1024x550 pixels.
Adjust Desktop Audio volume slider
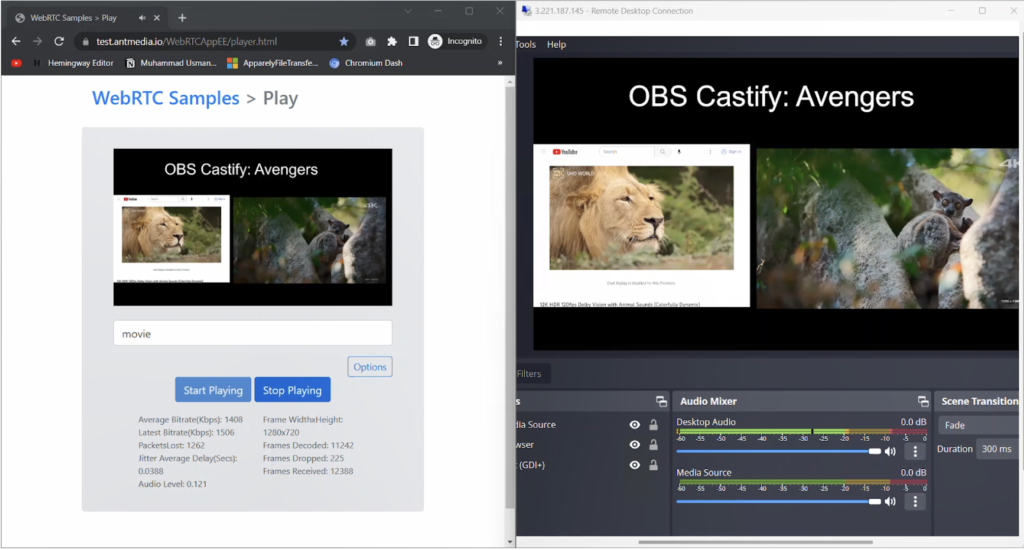778,451
